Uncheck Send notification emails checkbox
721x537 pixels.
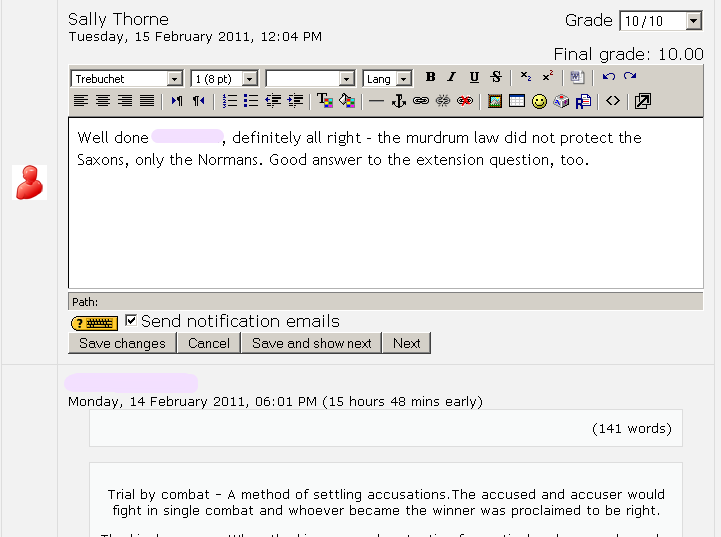[131, 321]
